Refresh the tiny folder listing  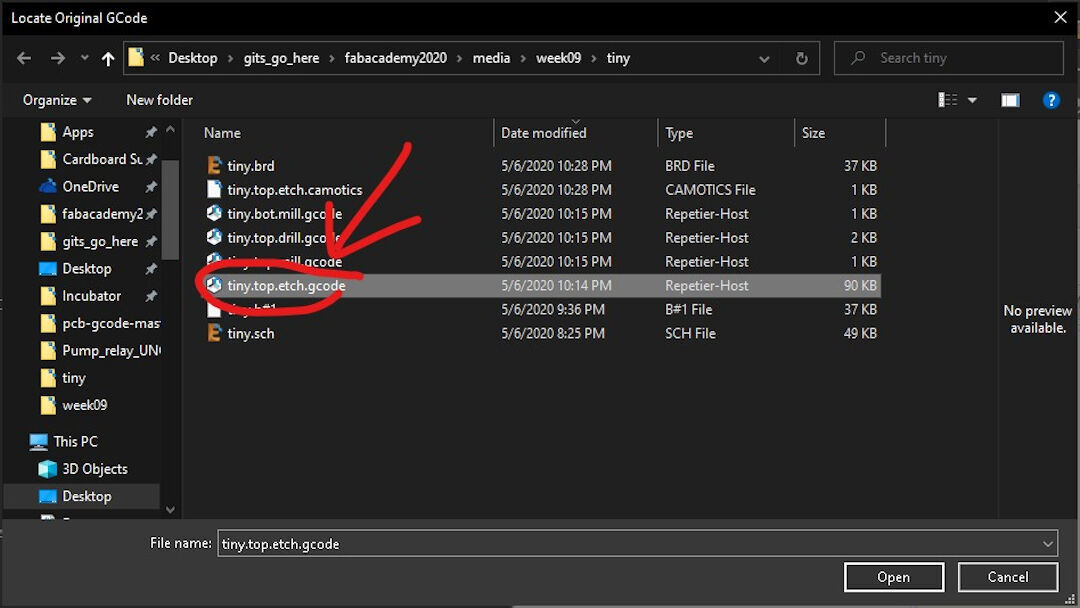[x=802, y=59]
